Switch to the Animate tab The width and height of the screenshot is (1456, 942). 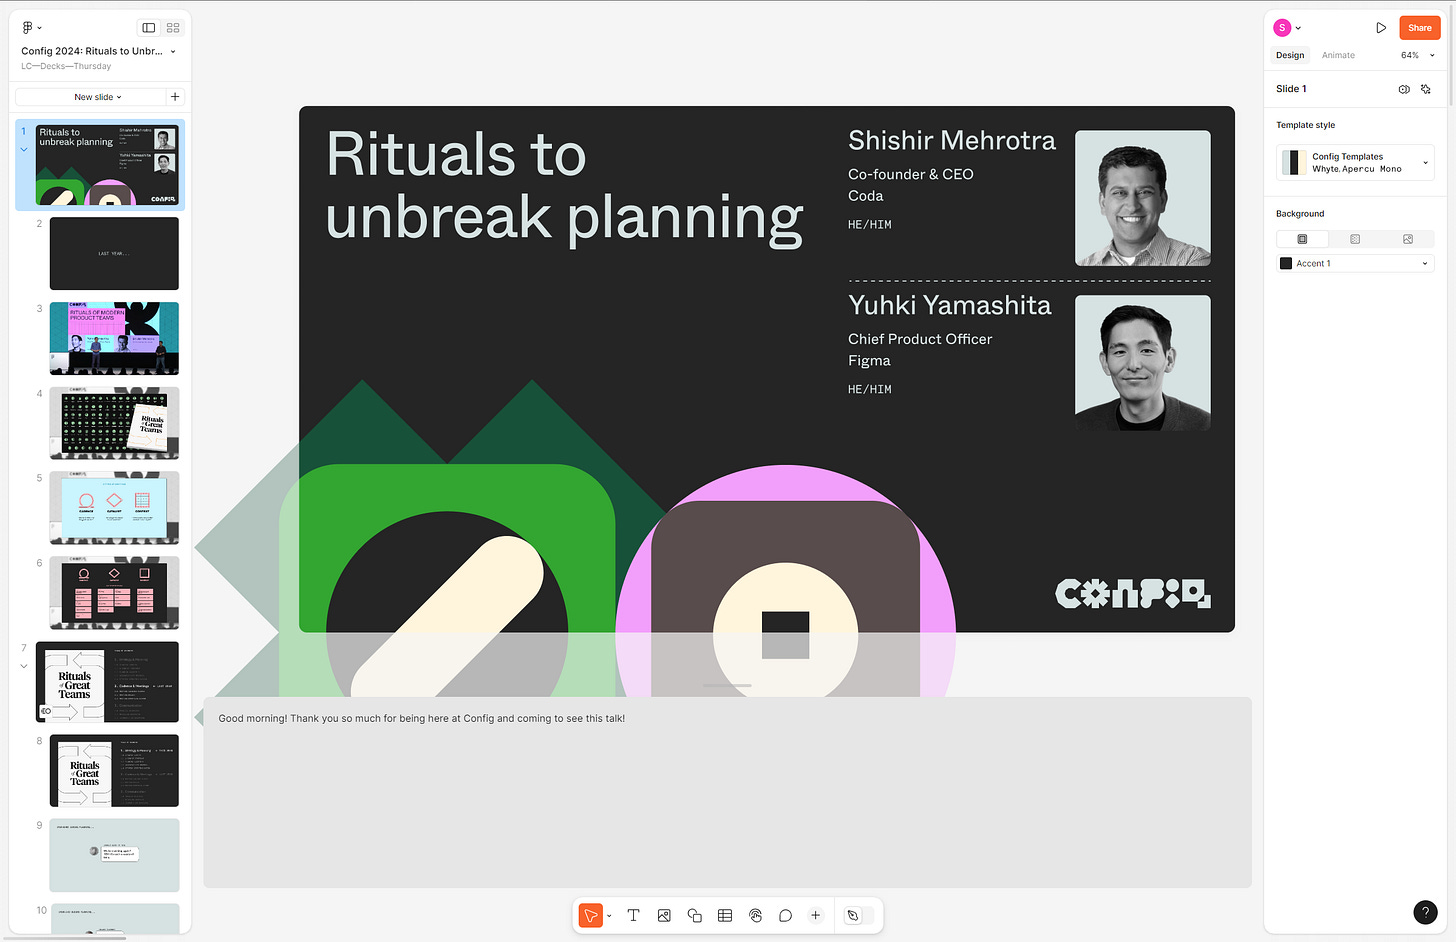tap(1338, 55)
